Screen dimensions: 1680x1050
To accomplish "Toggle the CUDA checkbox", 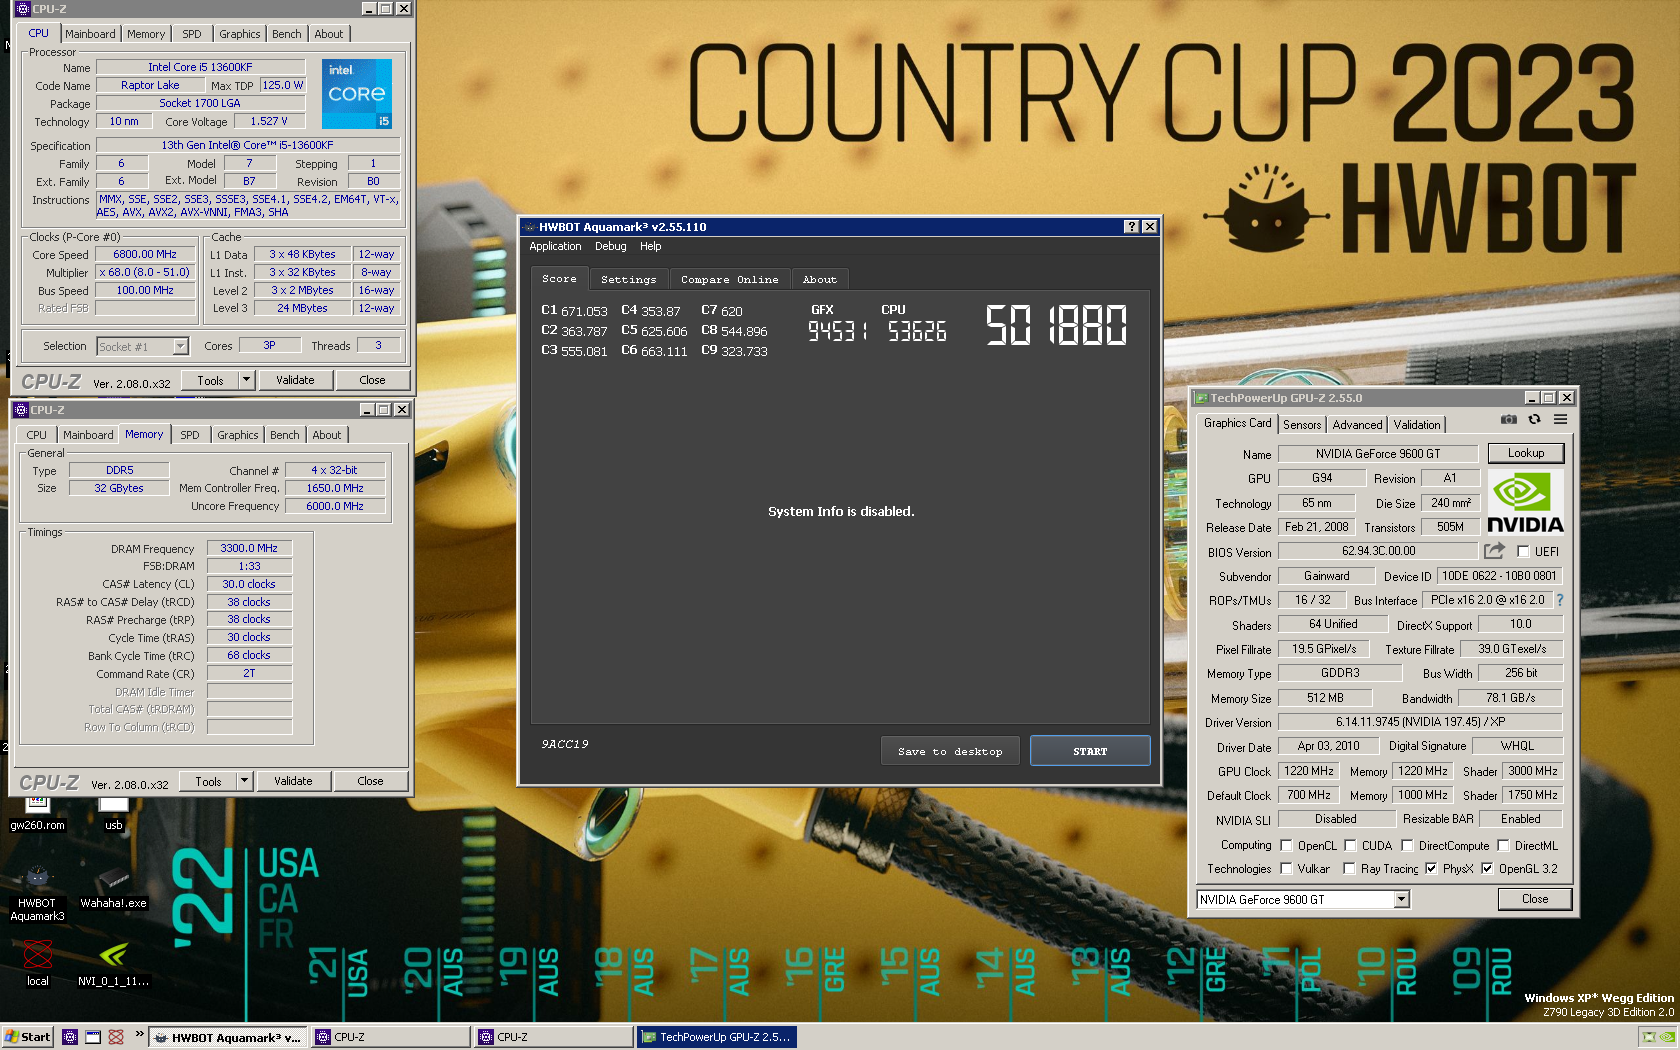I will pos(1350,845).
